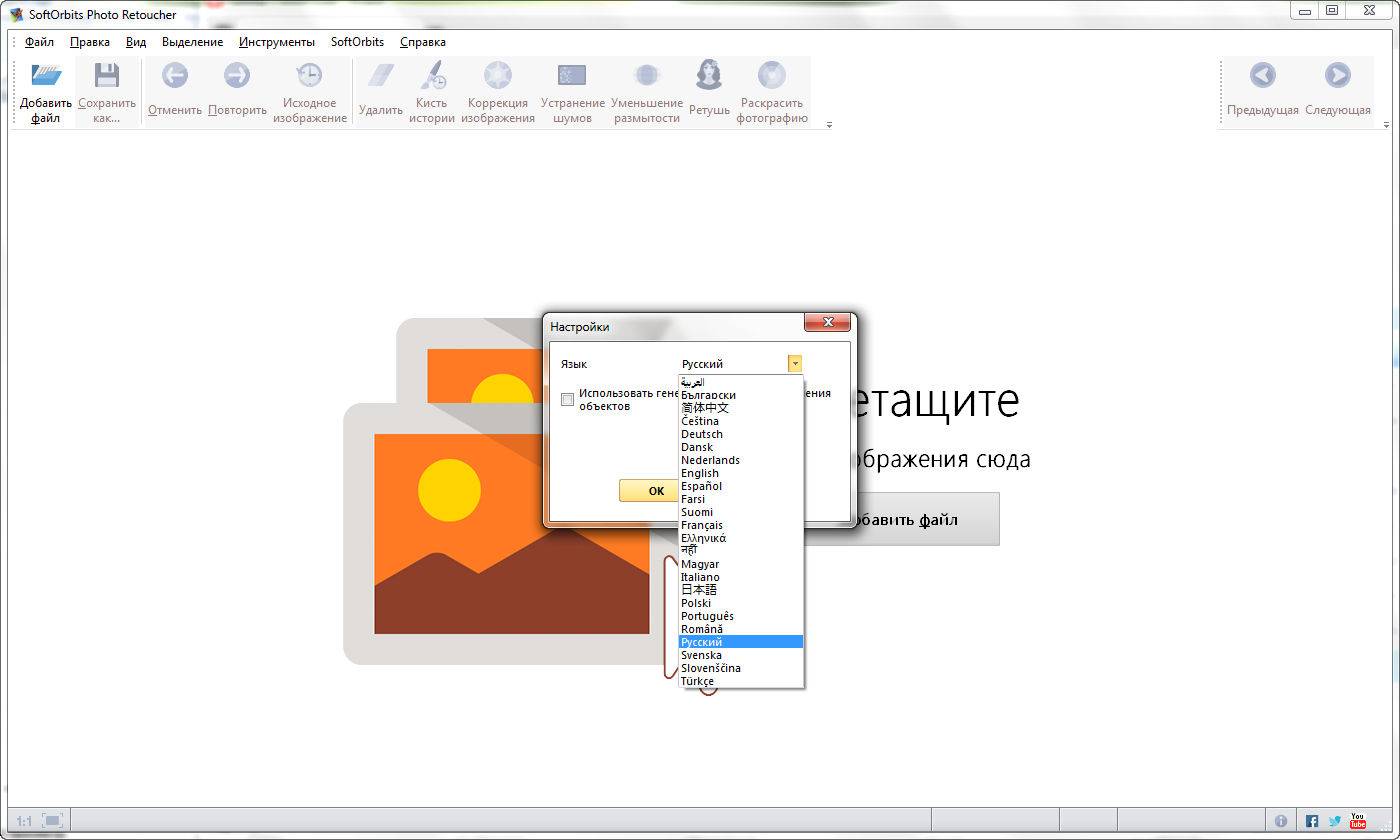Open the Правка menu
Screen dimensions: 1400x840
click(x=90, y=42)
